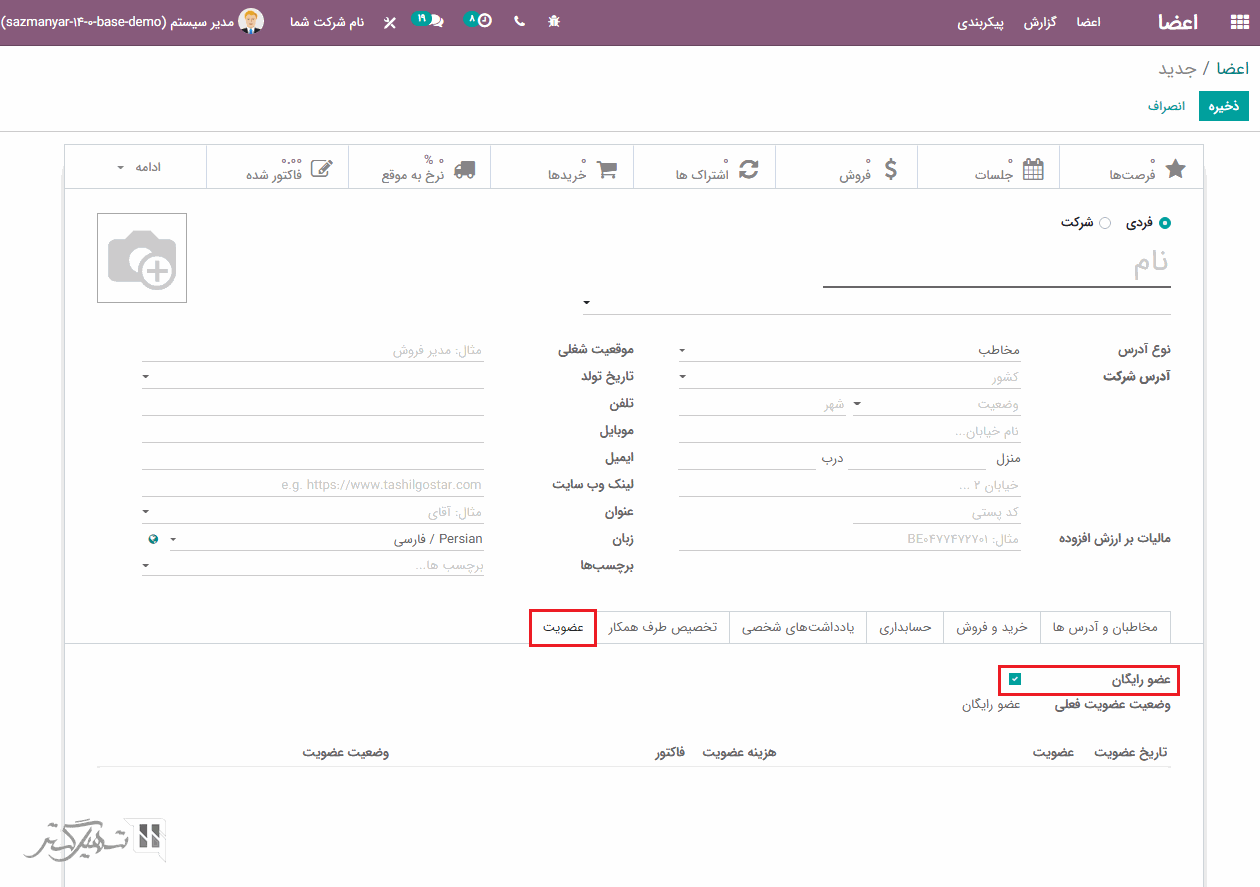Switch to the Accounting (حسابداری) tab
Screen dimensions: 1260x887
(x=905, y=627)
